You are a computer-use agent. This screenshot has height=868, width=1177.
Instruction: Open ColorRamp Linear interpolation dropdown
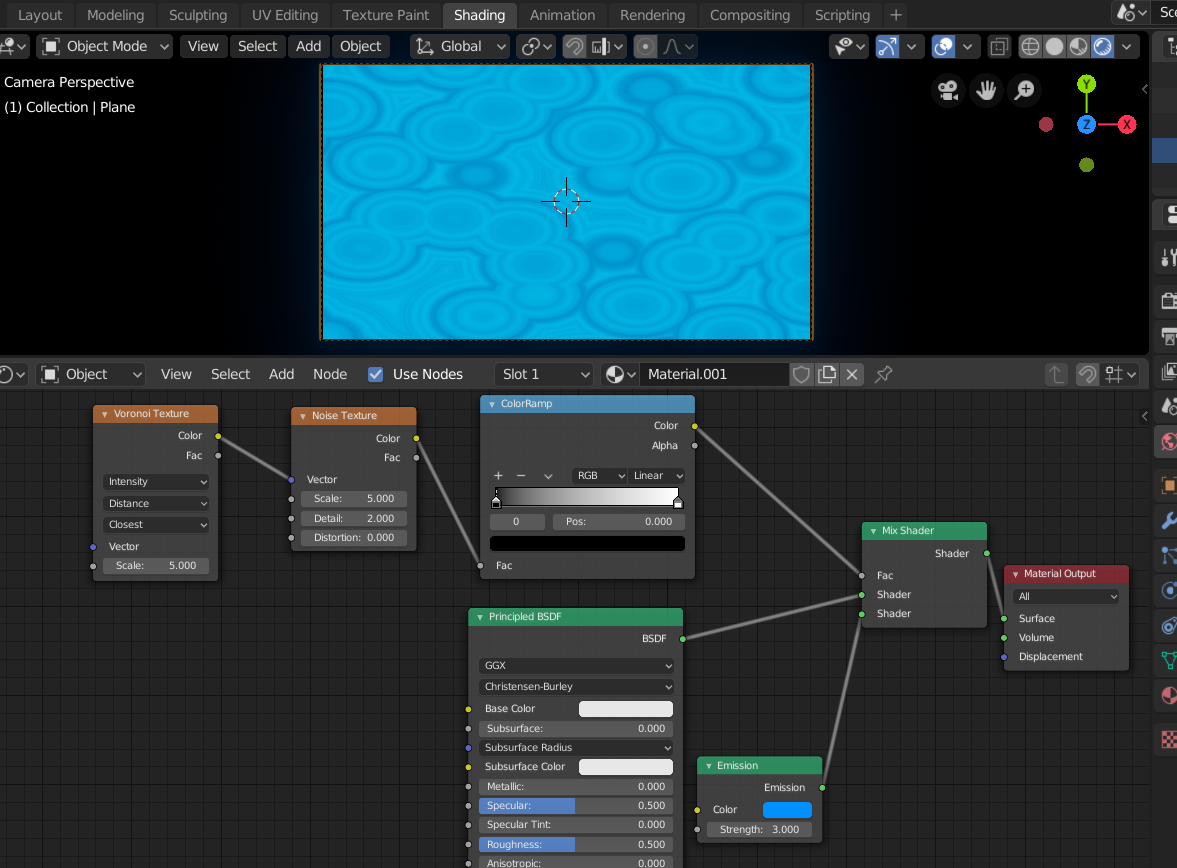click(657, 476)
